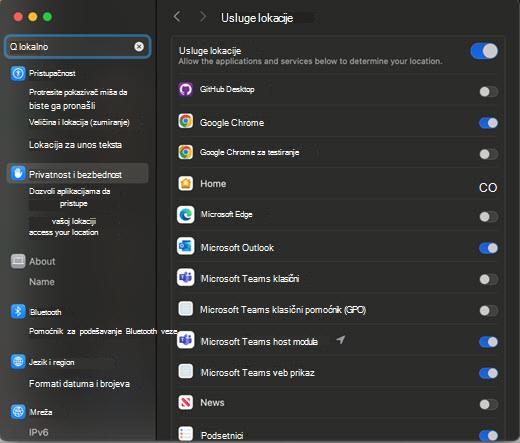
Task: Toggle location for Home
Action: click(488, 188)
